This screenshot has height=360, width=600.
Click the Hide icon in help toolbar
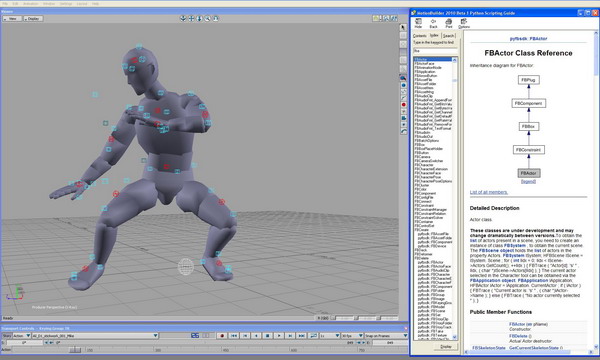click(x=418, y=23)
